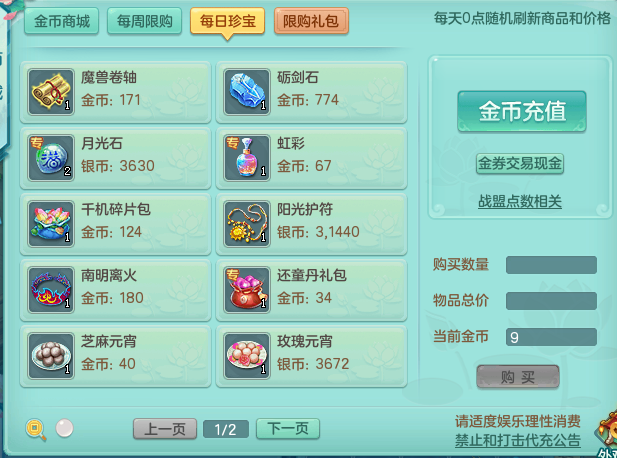The image size is (617, 458).
Task: Open the 禁止和打击代充公告 notice link
Action: point(517,440)
